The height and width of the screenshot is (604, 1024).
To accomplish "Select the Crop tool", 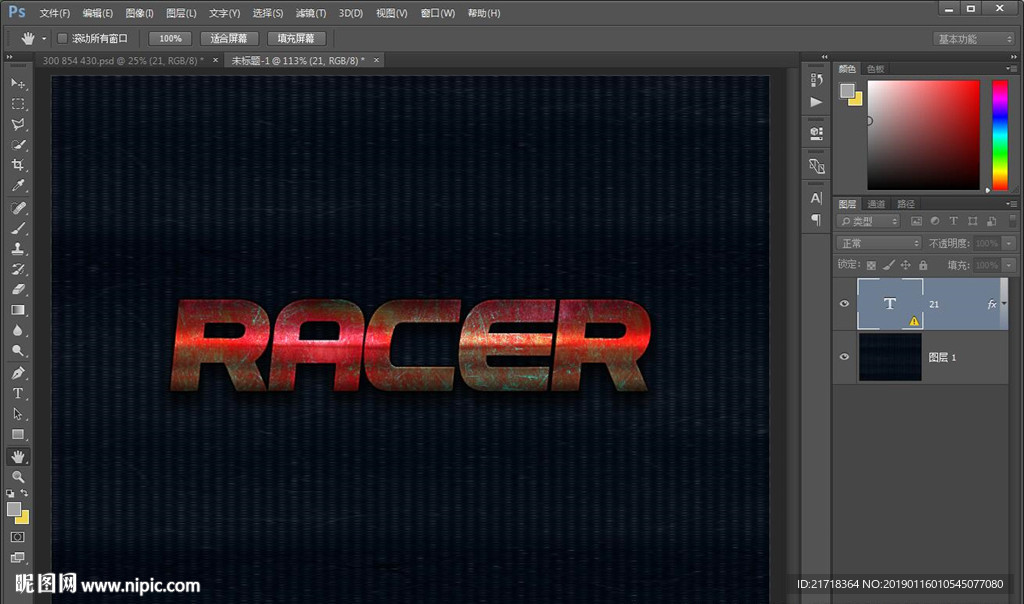I will click(18, 165).
